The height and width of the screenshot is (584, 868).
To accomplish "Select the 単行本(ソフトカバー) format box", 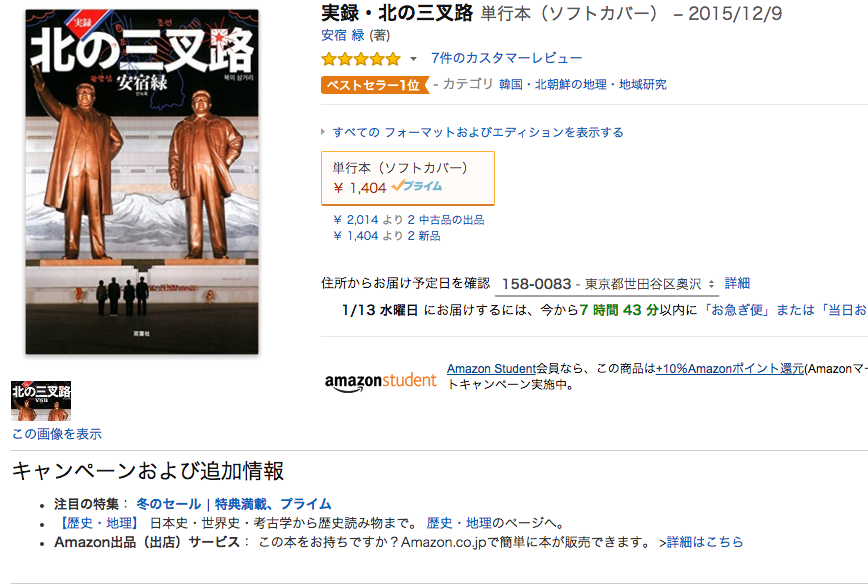I will (408, 178).
